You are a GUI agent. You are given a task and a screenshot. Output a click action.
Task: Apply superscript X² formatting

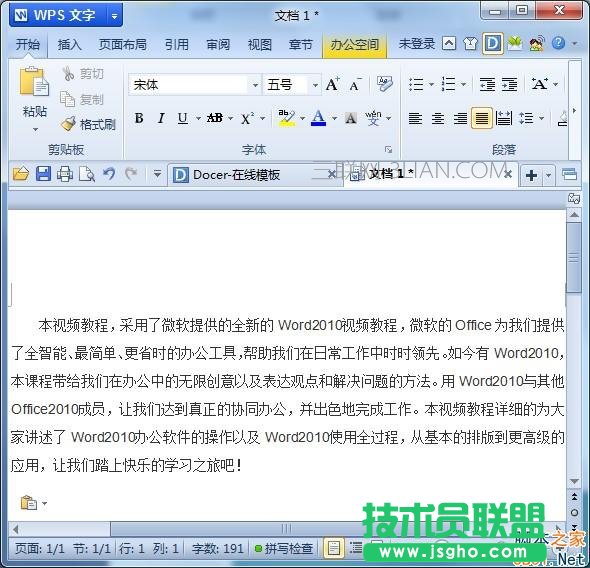pos(248,119)
